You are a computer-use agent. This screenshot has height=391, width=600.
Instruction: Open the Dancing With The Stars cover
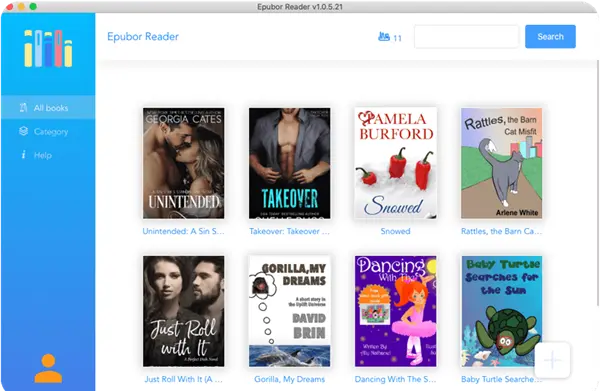click(396, 311)
